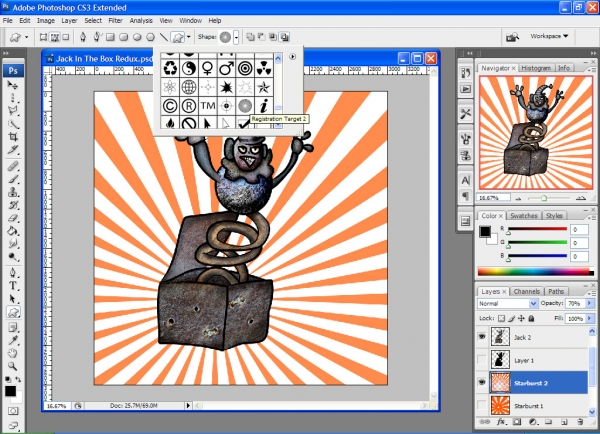Show the Layer 1 layer
This screenshot has width=600, height=434.
[482, 360]
